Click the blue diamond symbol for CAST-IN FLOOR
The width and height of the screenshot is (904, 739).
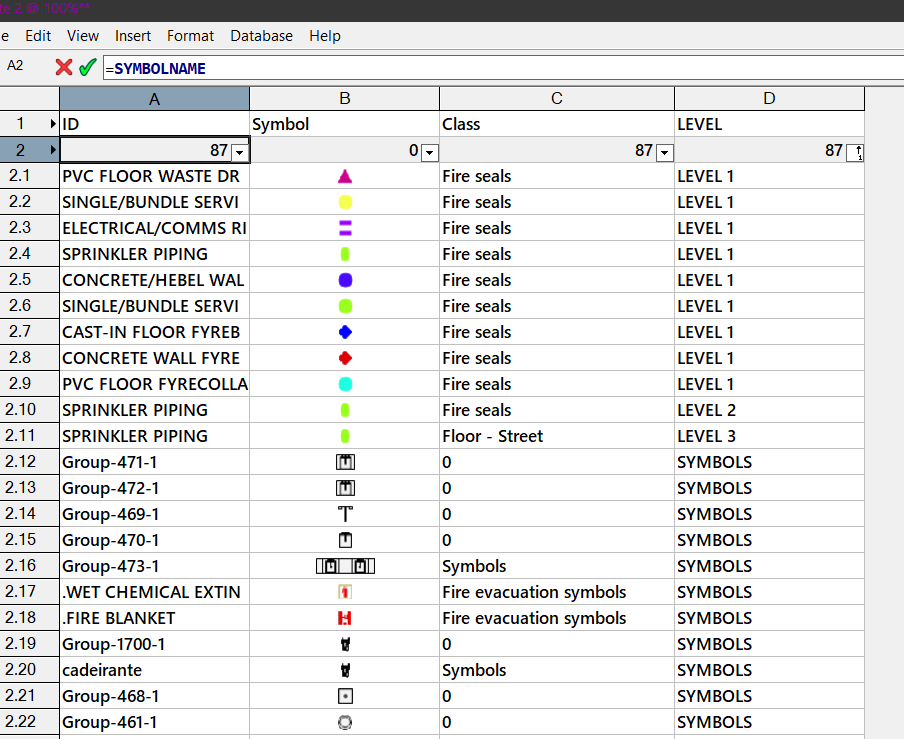(345, 332)
